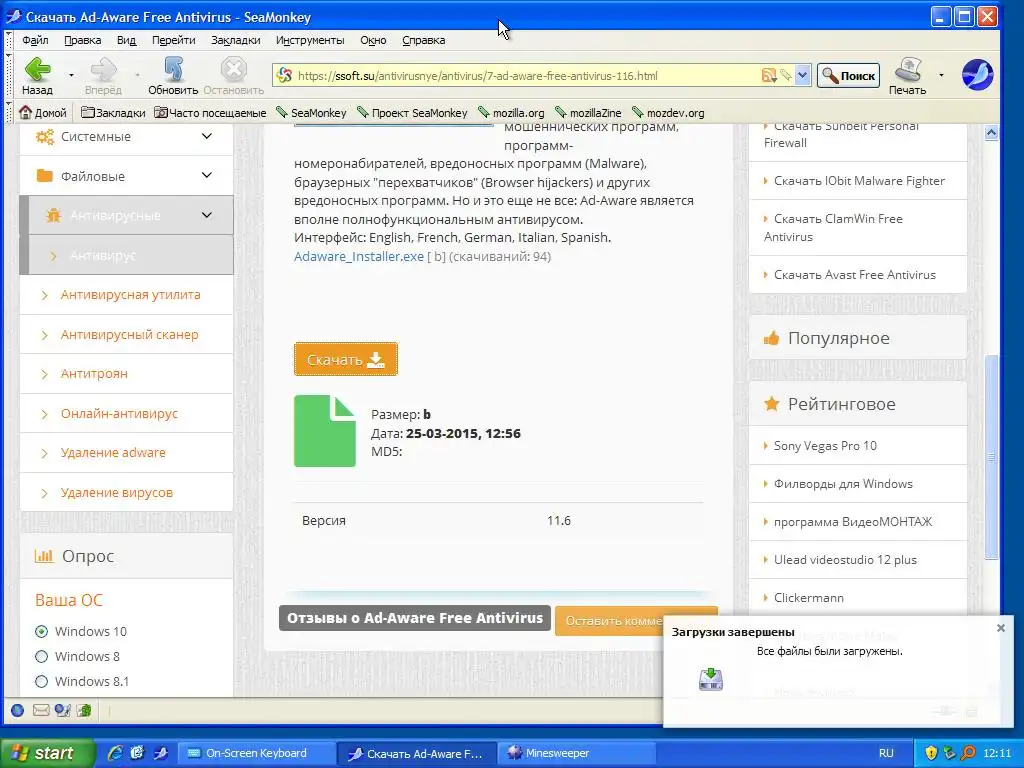Click the Файловые category folder icon
Viewport: 1024px width, 768px height.
pos(44,176)
